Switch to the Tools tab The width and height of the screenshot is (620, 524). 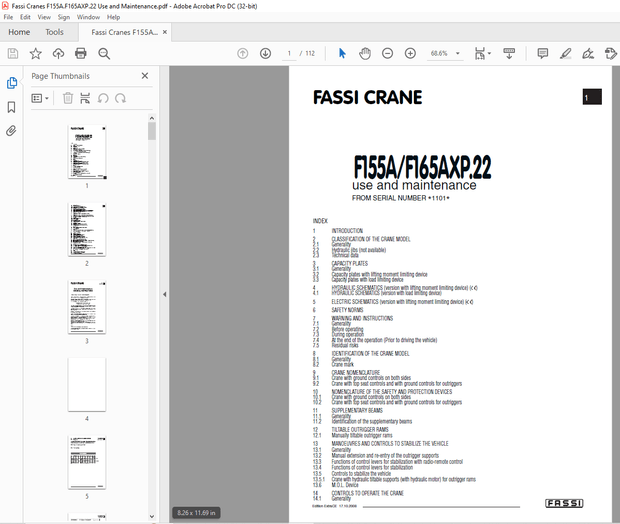point(54,32)
